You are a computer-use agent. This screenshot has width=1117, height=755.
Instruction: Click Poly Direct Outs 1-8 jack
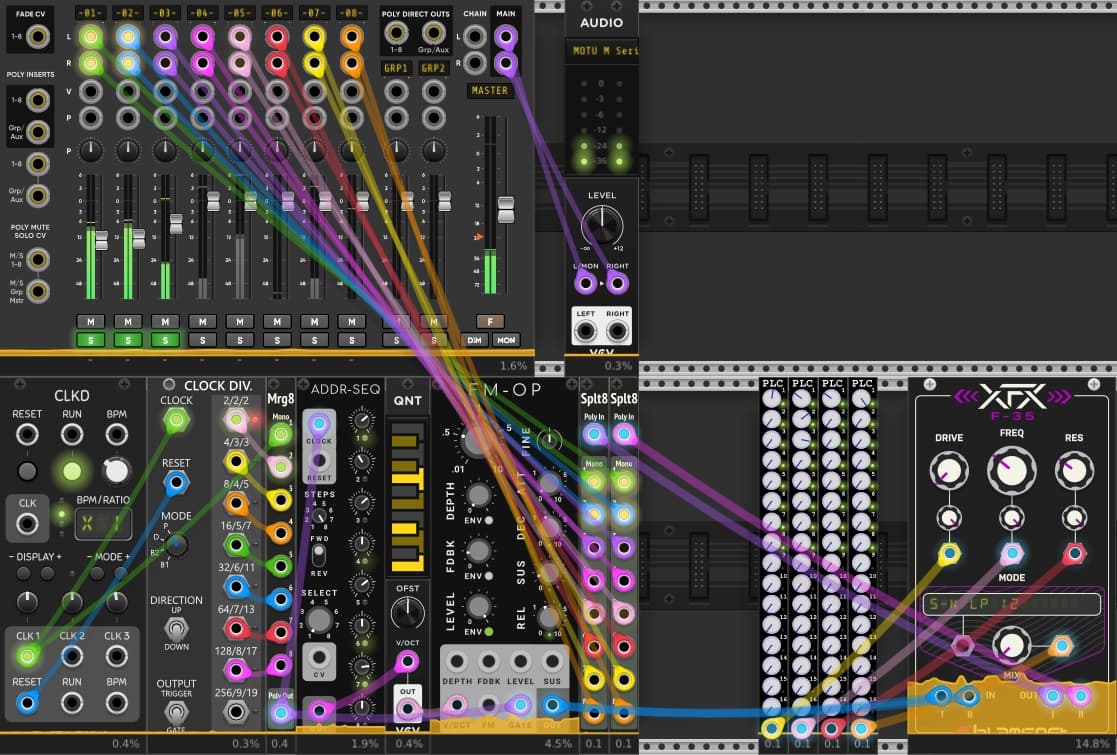coord(396,32)
